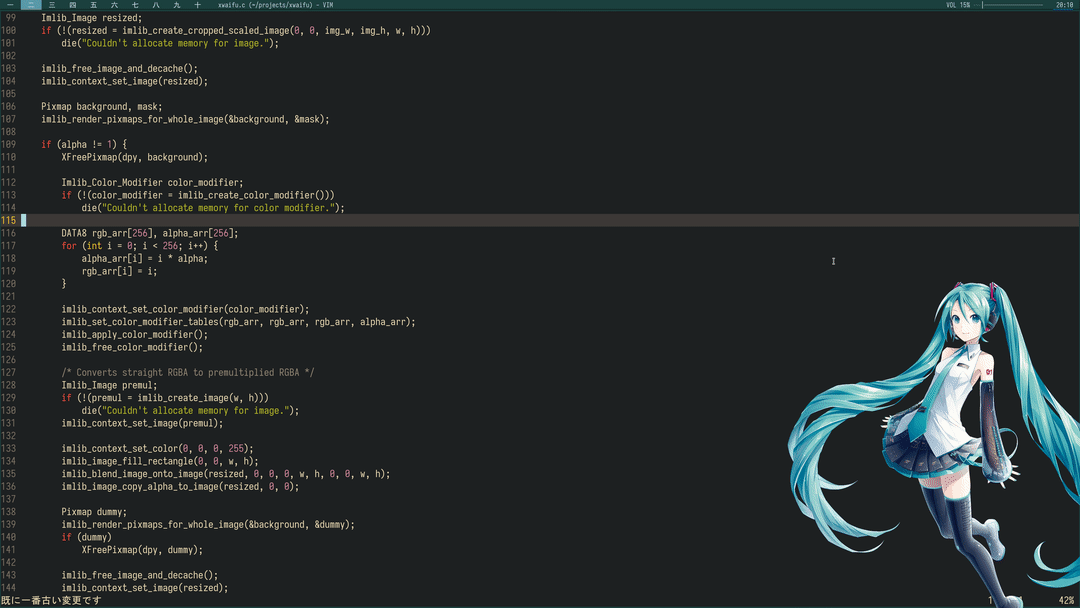
Task: Go to workspace 十
Action: [197, 5]
